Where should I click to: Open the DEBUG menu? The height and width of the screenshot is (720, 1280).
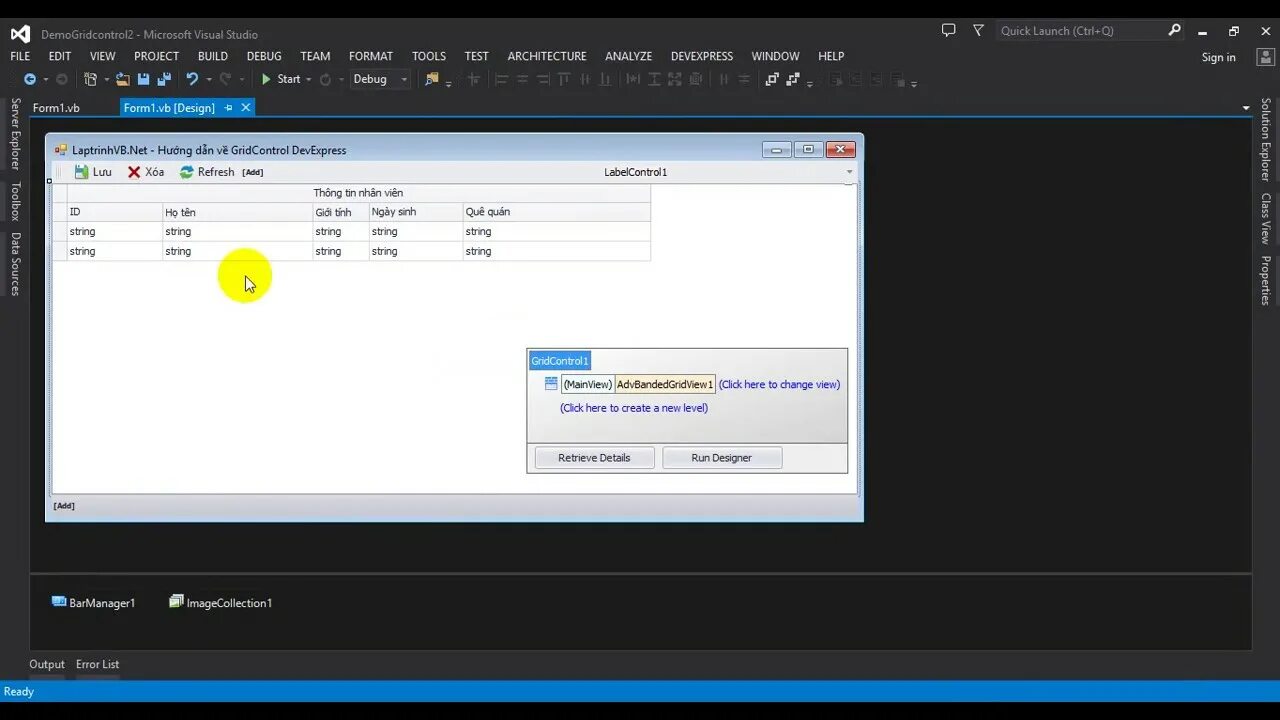(264, 56)
